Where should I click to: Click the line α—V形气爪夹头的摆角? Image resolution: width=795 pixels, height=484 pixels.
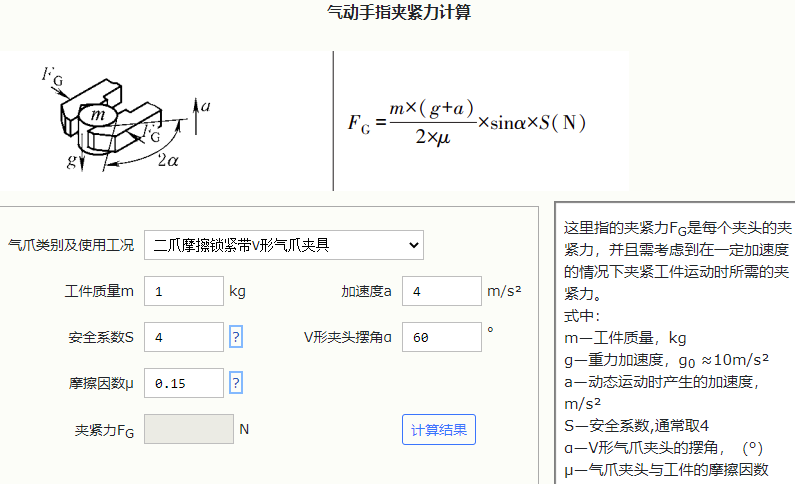coord(664,448)
